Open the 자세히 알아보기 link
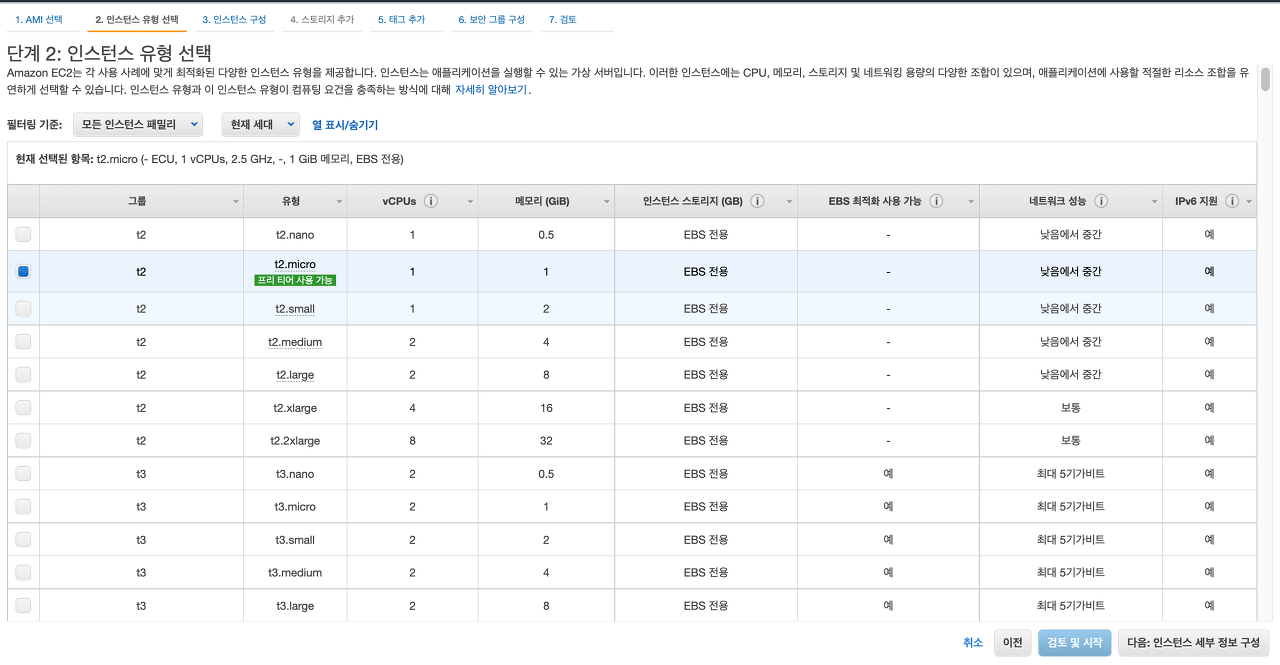The image size is (1280, 665). coord(491,90)
